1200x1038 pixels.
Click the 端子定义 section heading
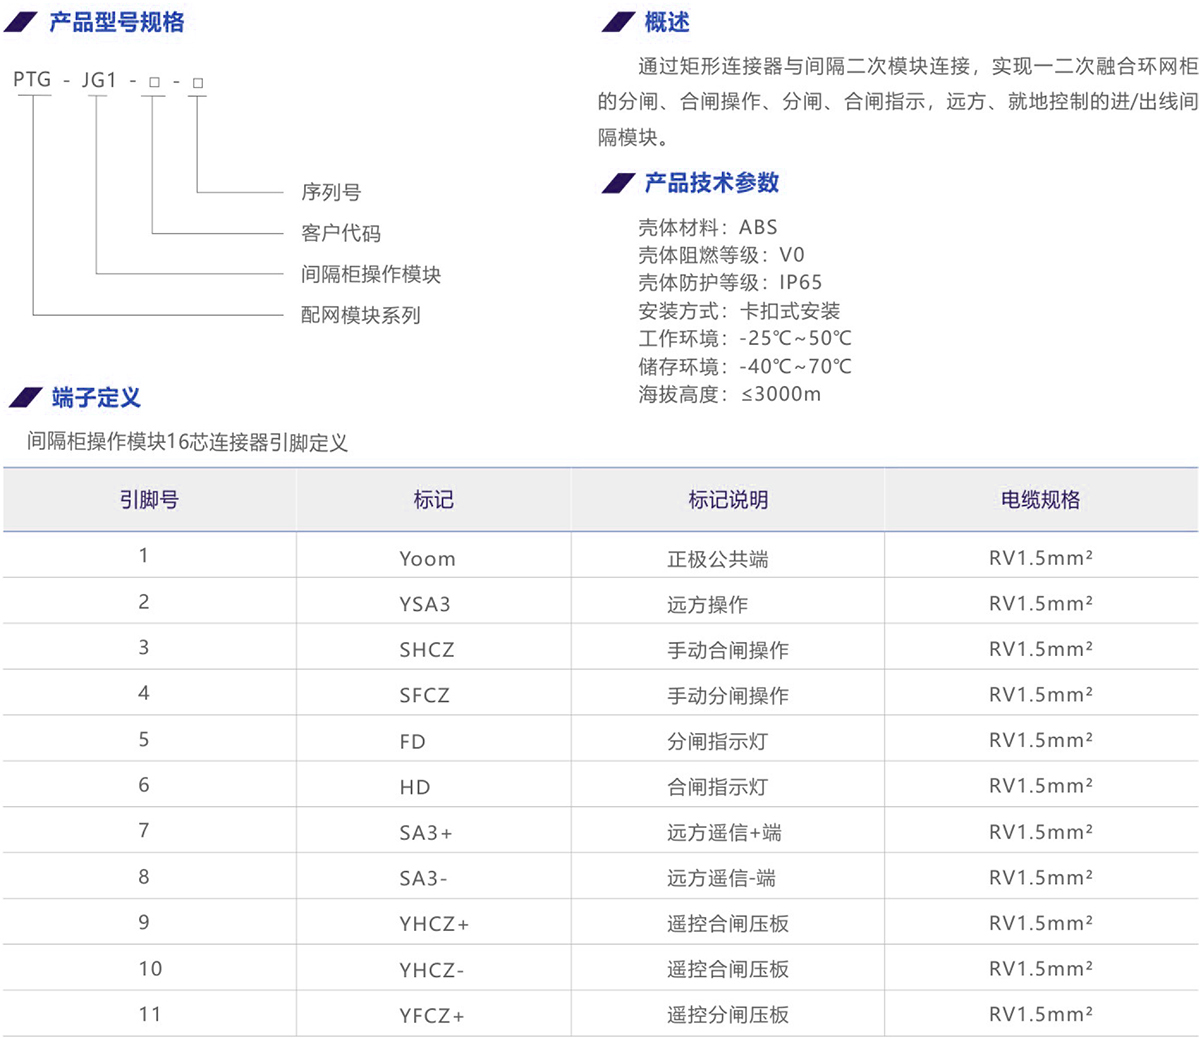[x=96, y=397]
